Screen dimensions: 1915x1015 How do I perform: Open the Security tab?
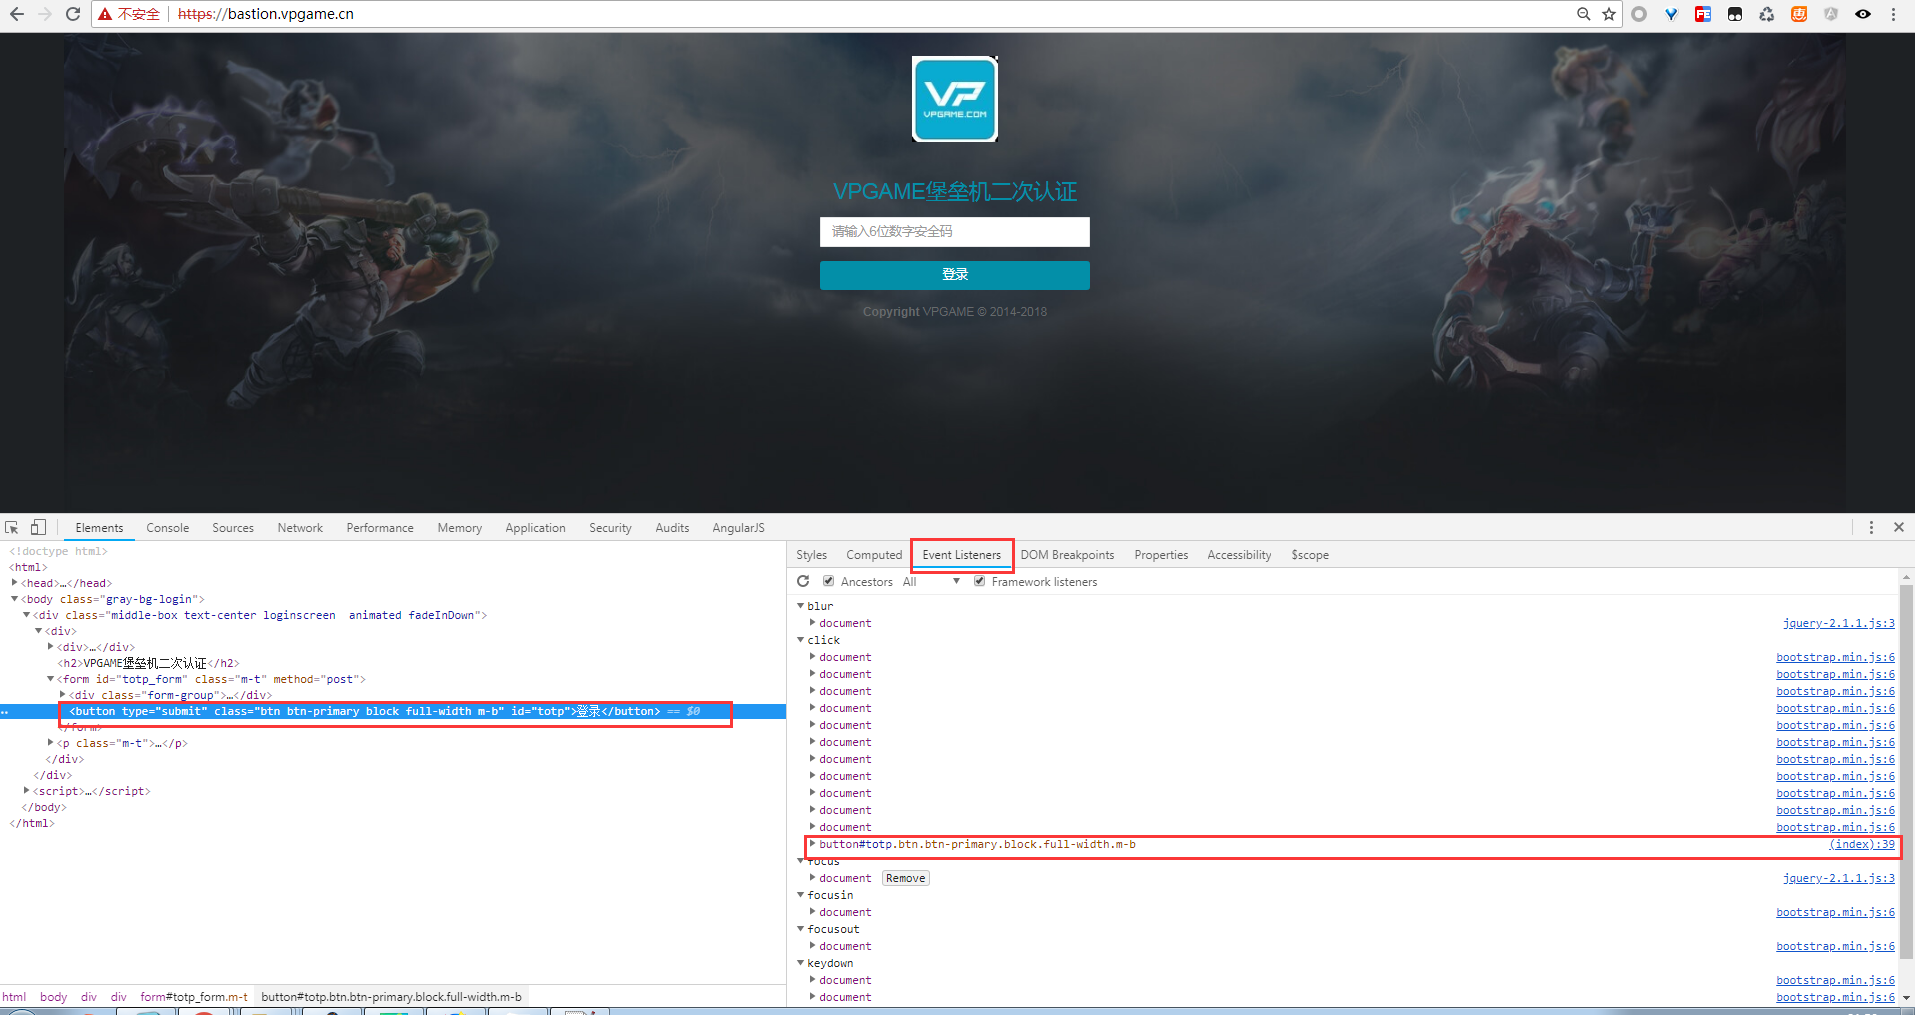pos(610,528)
